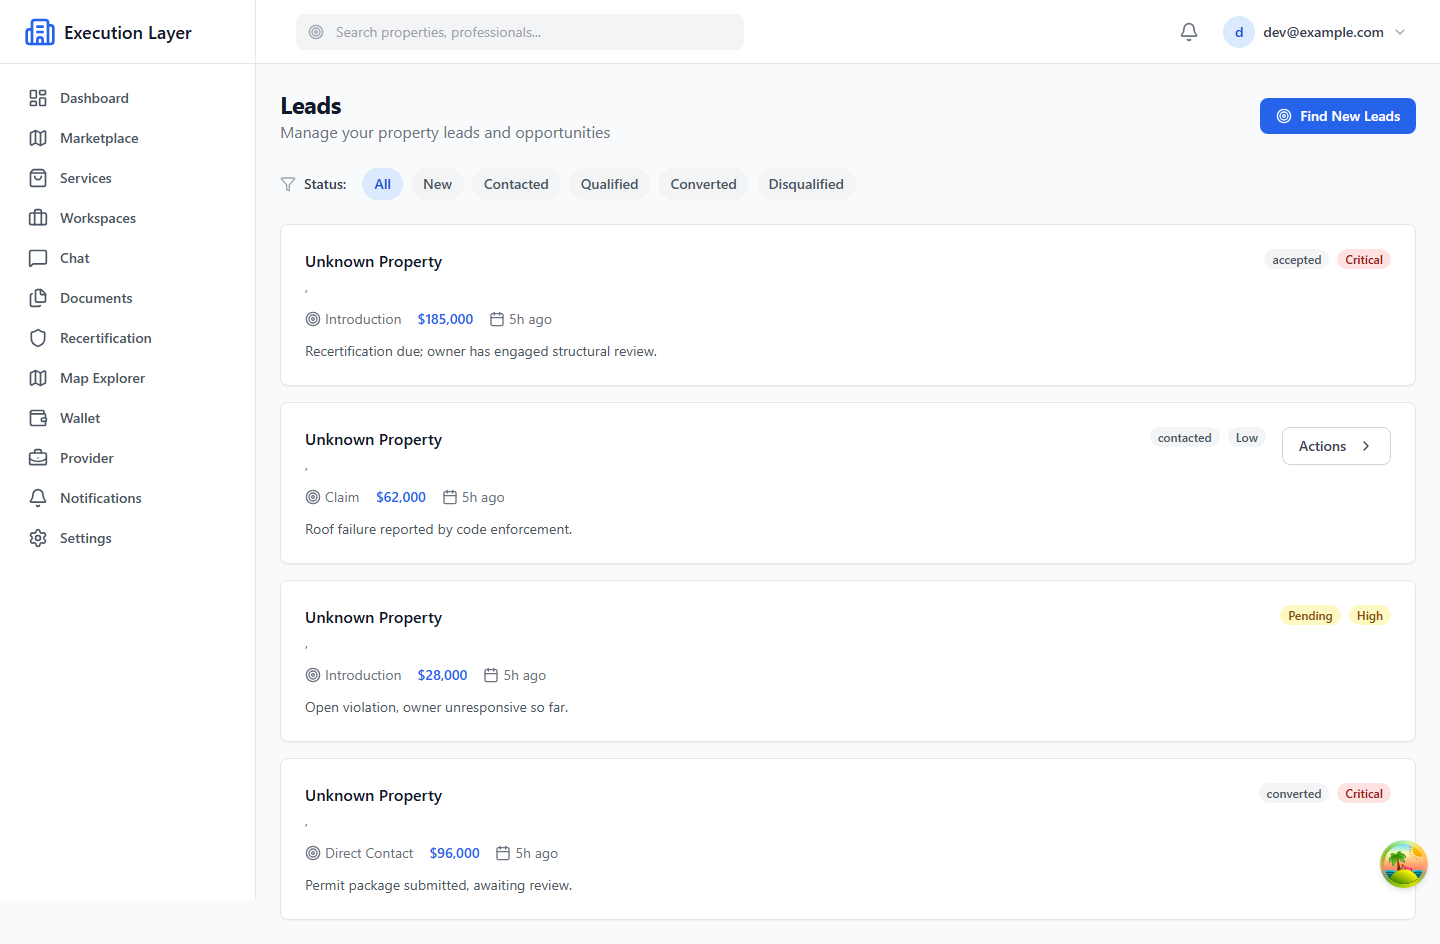This screenshot has height=944, width=1440.
Task: Open the Map Explorer link
Action: pos(128,378)
